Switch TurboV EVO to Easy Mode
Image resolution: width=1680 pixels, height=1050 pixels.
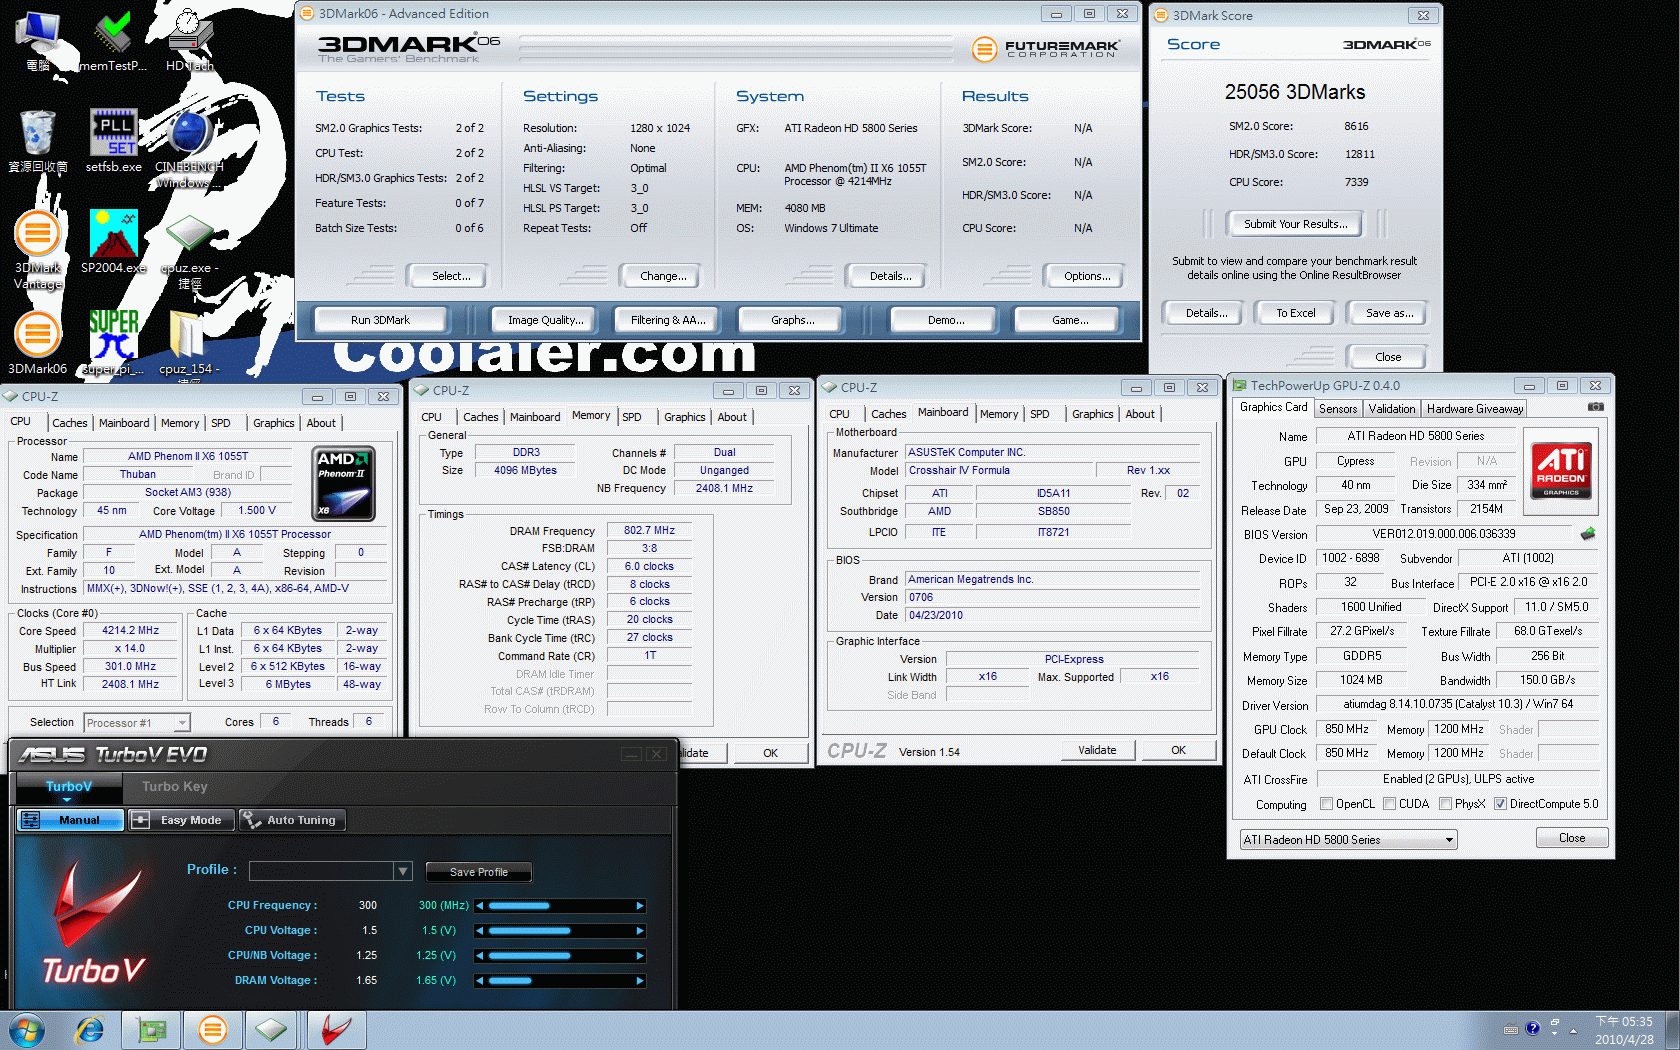point(181,820)
